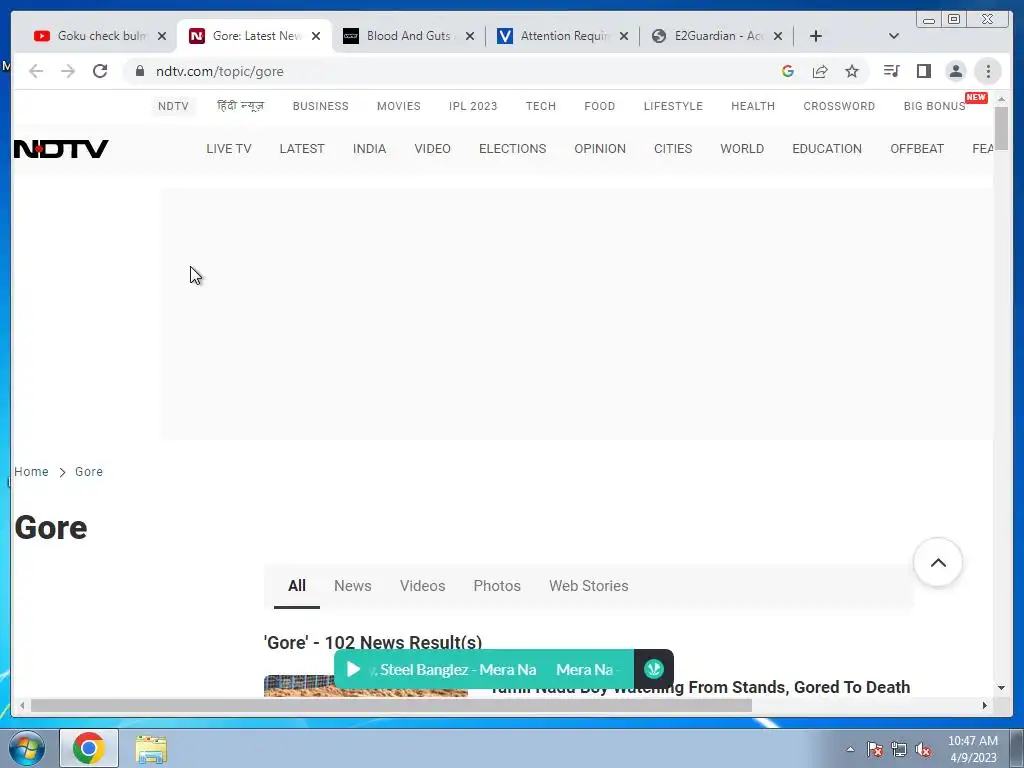The image size is (1024, 768).
Task: Click the Hindi news link in top bar
Action: [240, 106]
